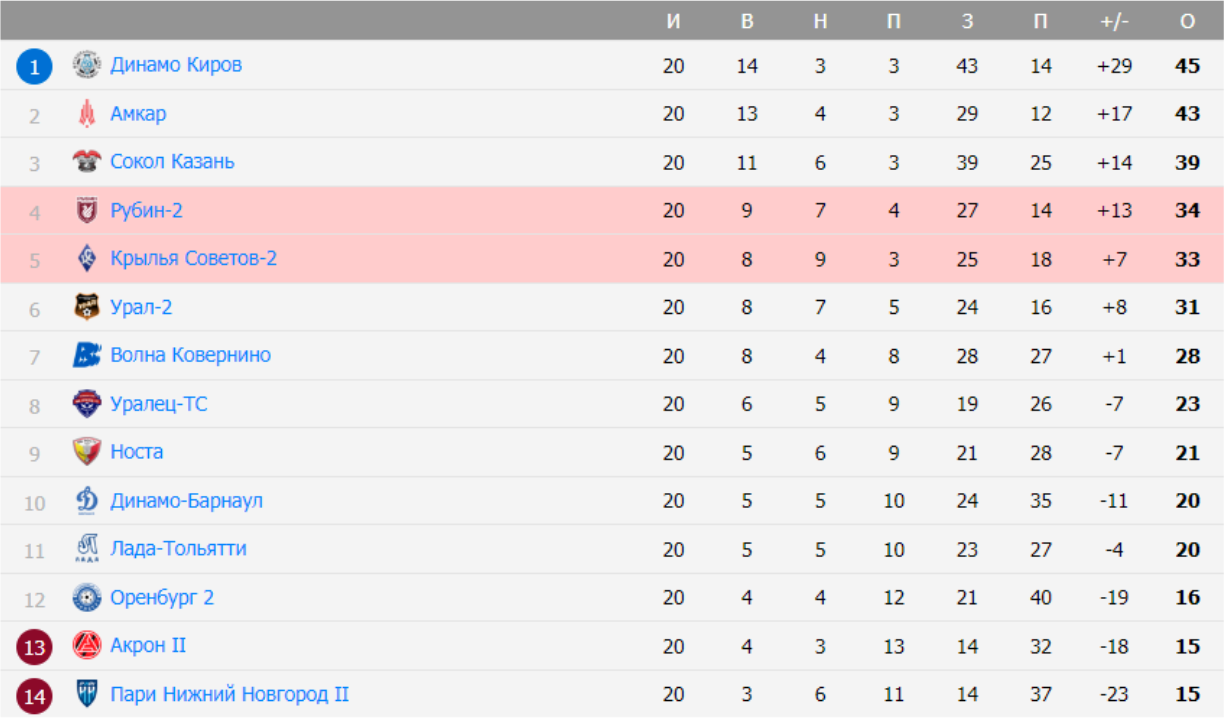Click the Рубин-2 team crest
The height and width of the screenshot is (718, 1224).
click(x=87, y=211)
